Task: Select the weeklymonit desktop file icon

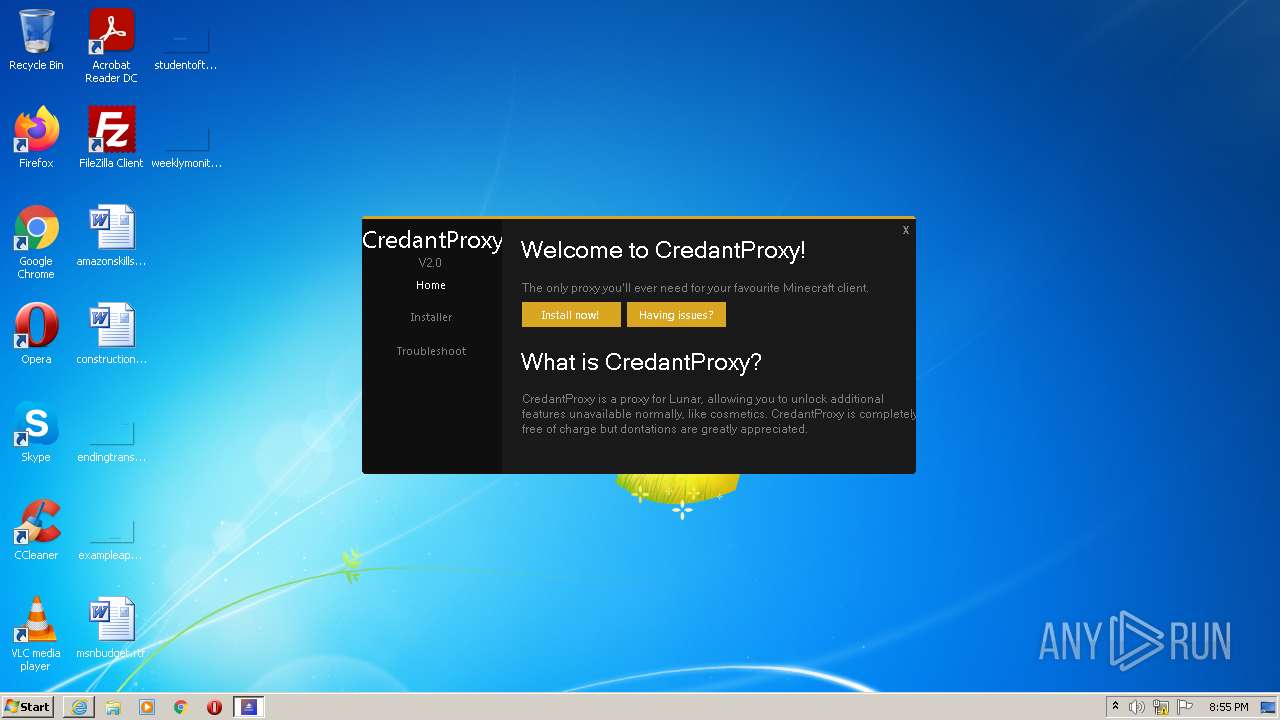Action: [x=186, y=144]
